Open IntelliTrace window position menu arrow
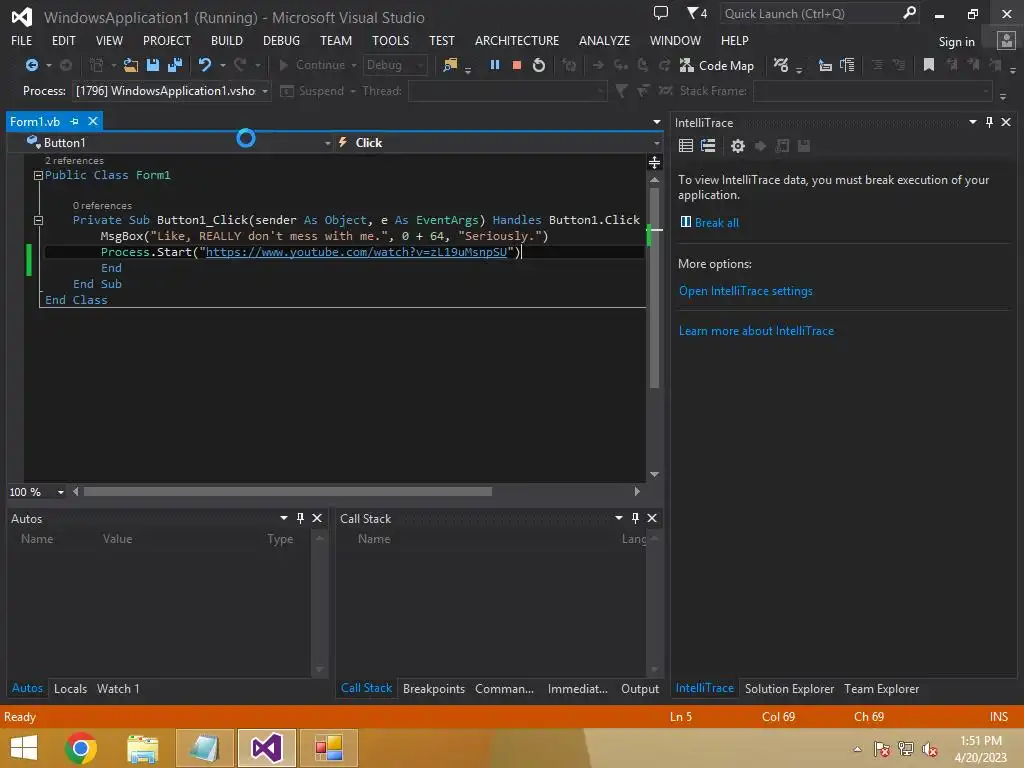Screen dimensions: 1024x768 972,122
